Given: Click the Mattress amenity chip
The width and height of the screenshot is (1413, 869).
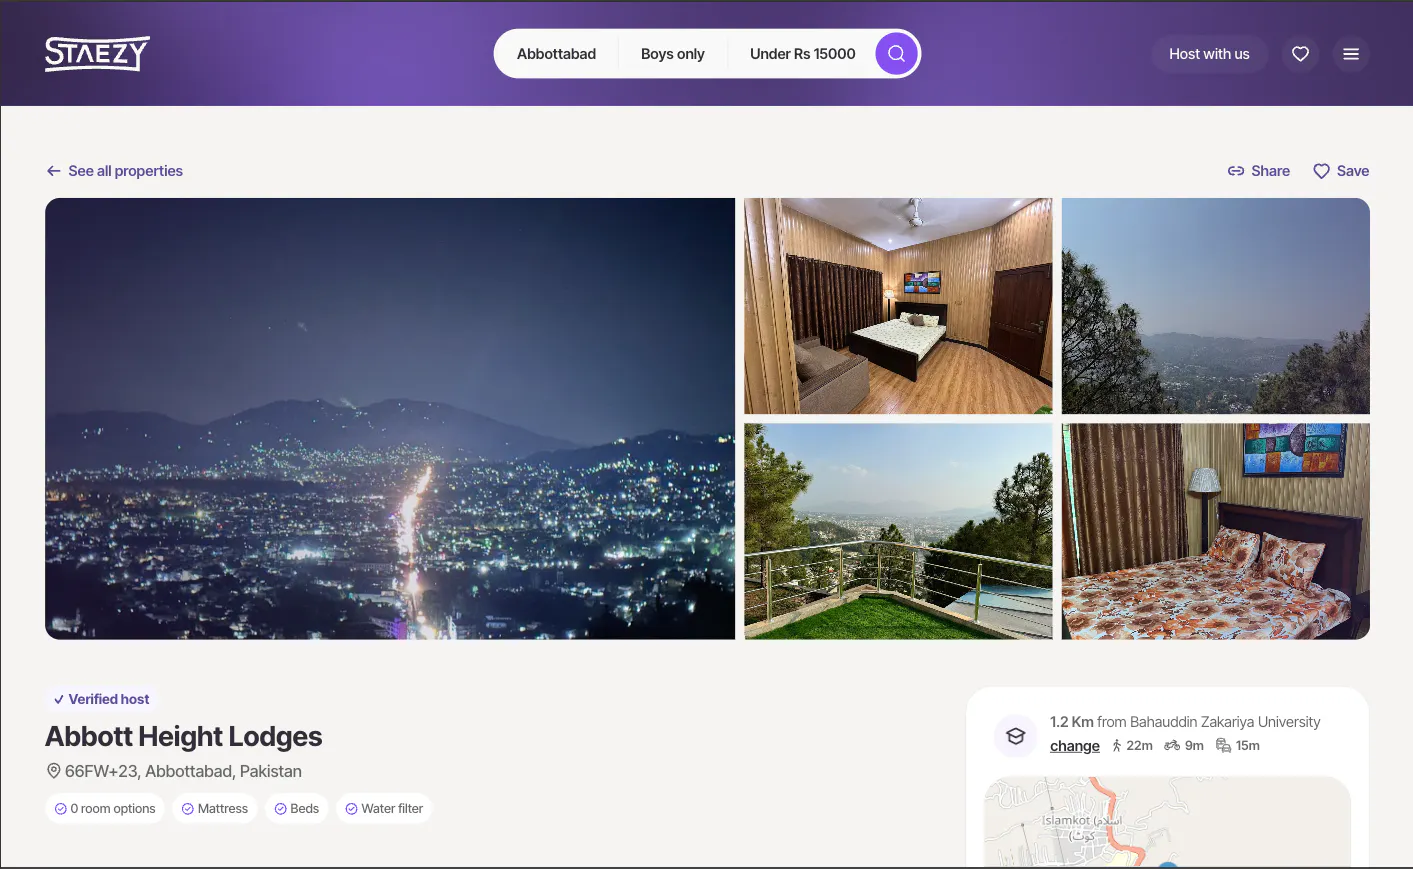Looking at the screenshot, I should (x=215, y=808).
